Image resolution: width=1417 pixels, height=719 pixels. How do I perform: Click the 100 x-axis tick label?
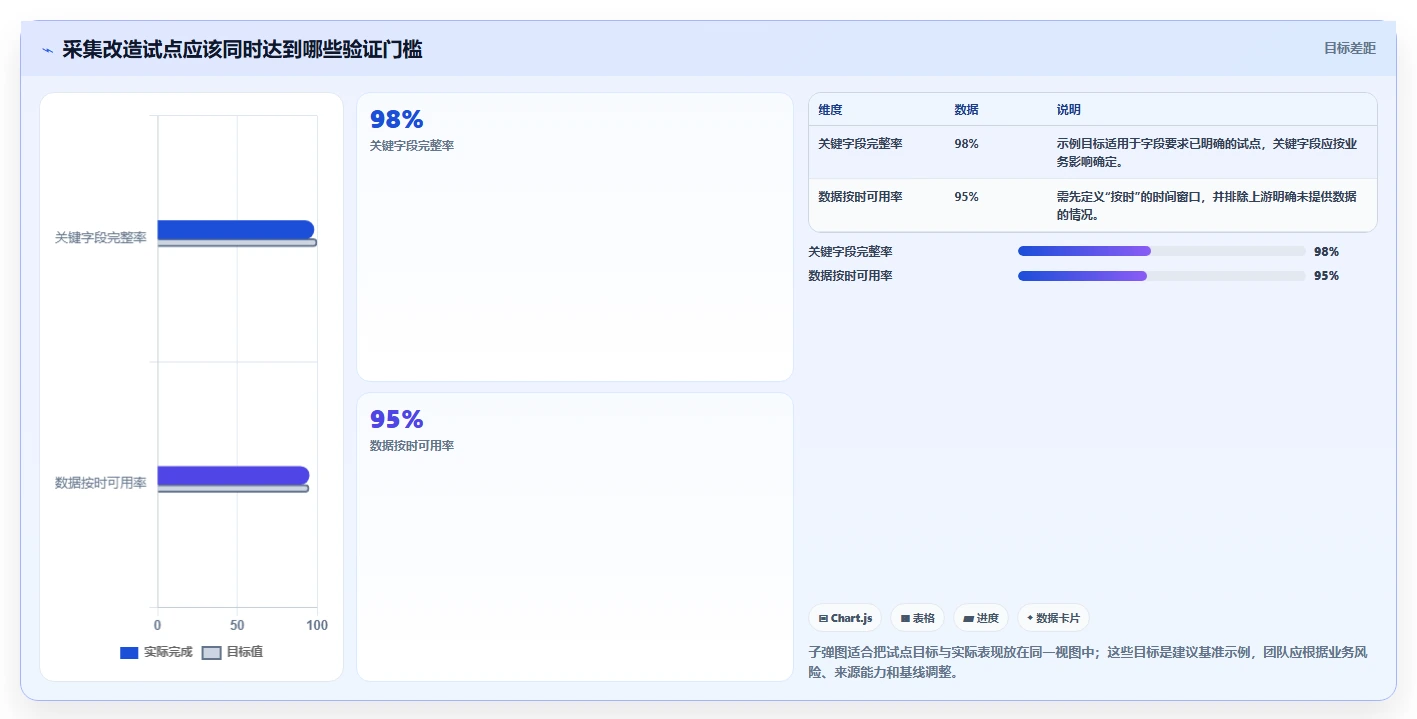317,625
